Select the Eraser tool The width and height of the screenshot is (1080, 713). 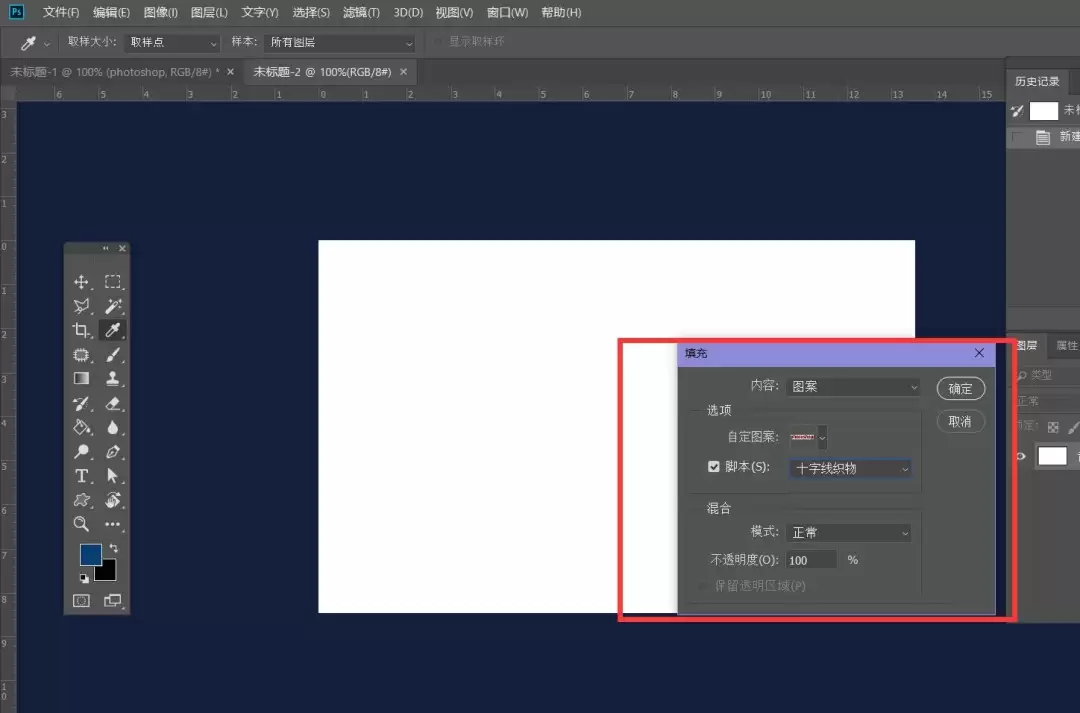112,403
